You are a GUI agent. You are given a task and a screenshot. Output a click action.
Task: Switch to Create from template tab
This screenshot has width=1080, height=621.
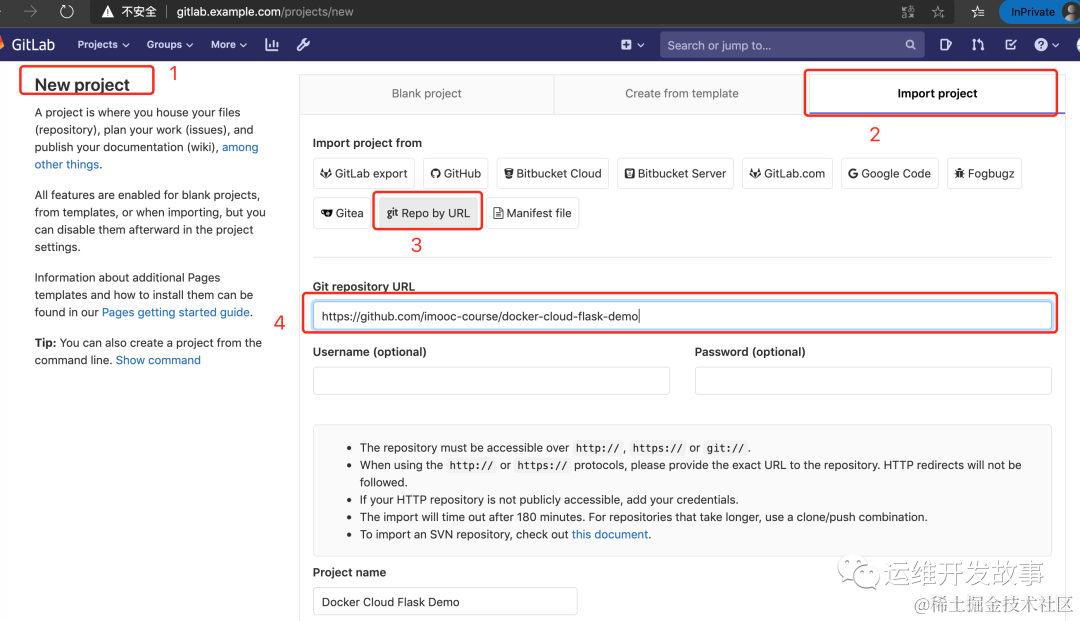pos(681,94)
